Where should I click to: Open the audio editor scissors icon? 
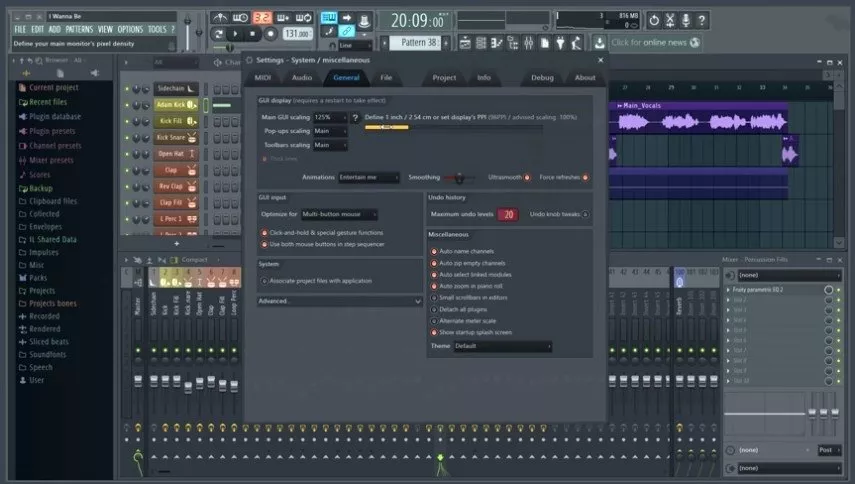(x=670, y=21)
